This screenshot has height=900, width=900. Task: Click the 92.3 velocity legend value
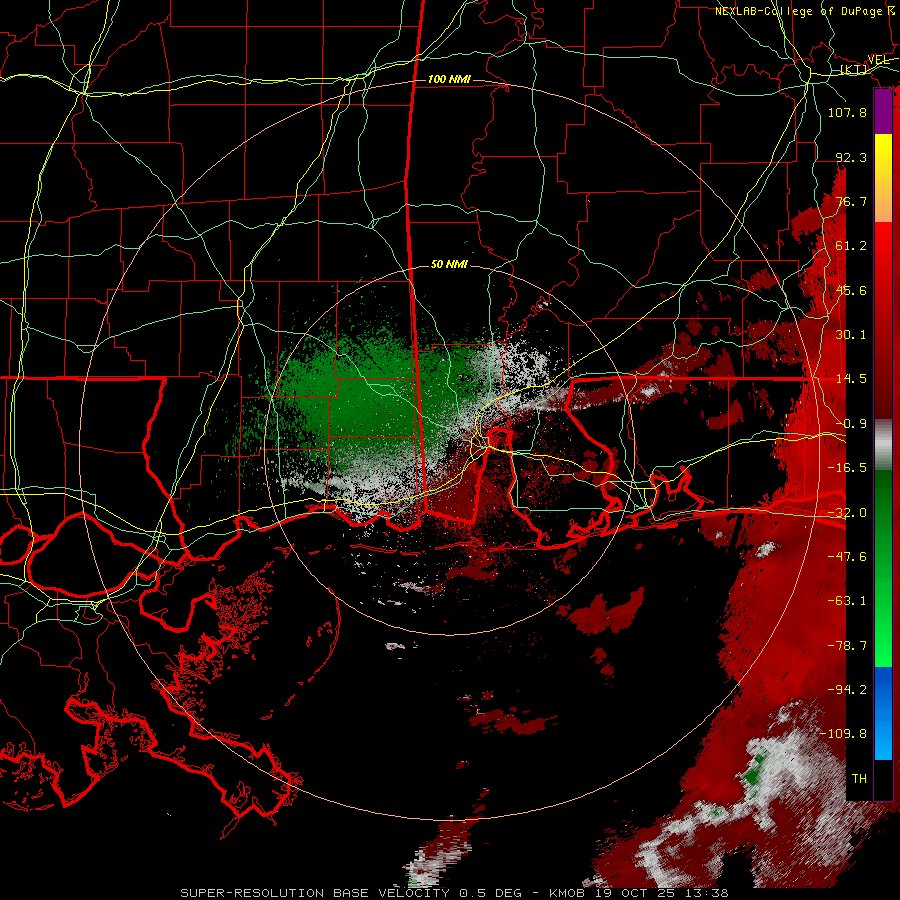[851, 157]
